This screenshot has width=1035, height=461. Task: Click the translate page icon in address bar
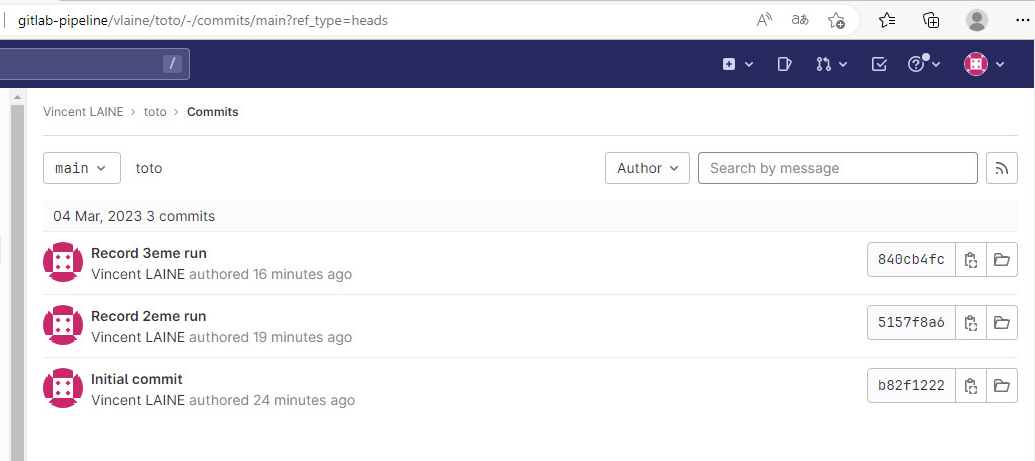[x=800, y=20]
